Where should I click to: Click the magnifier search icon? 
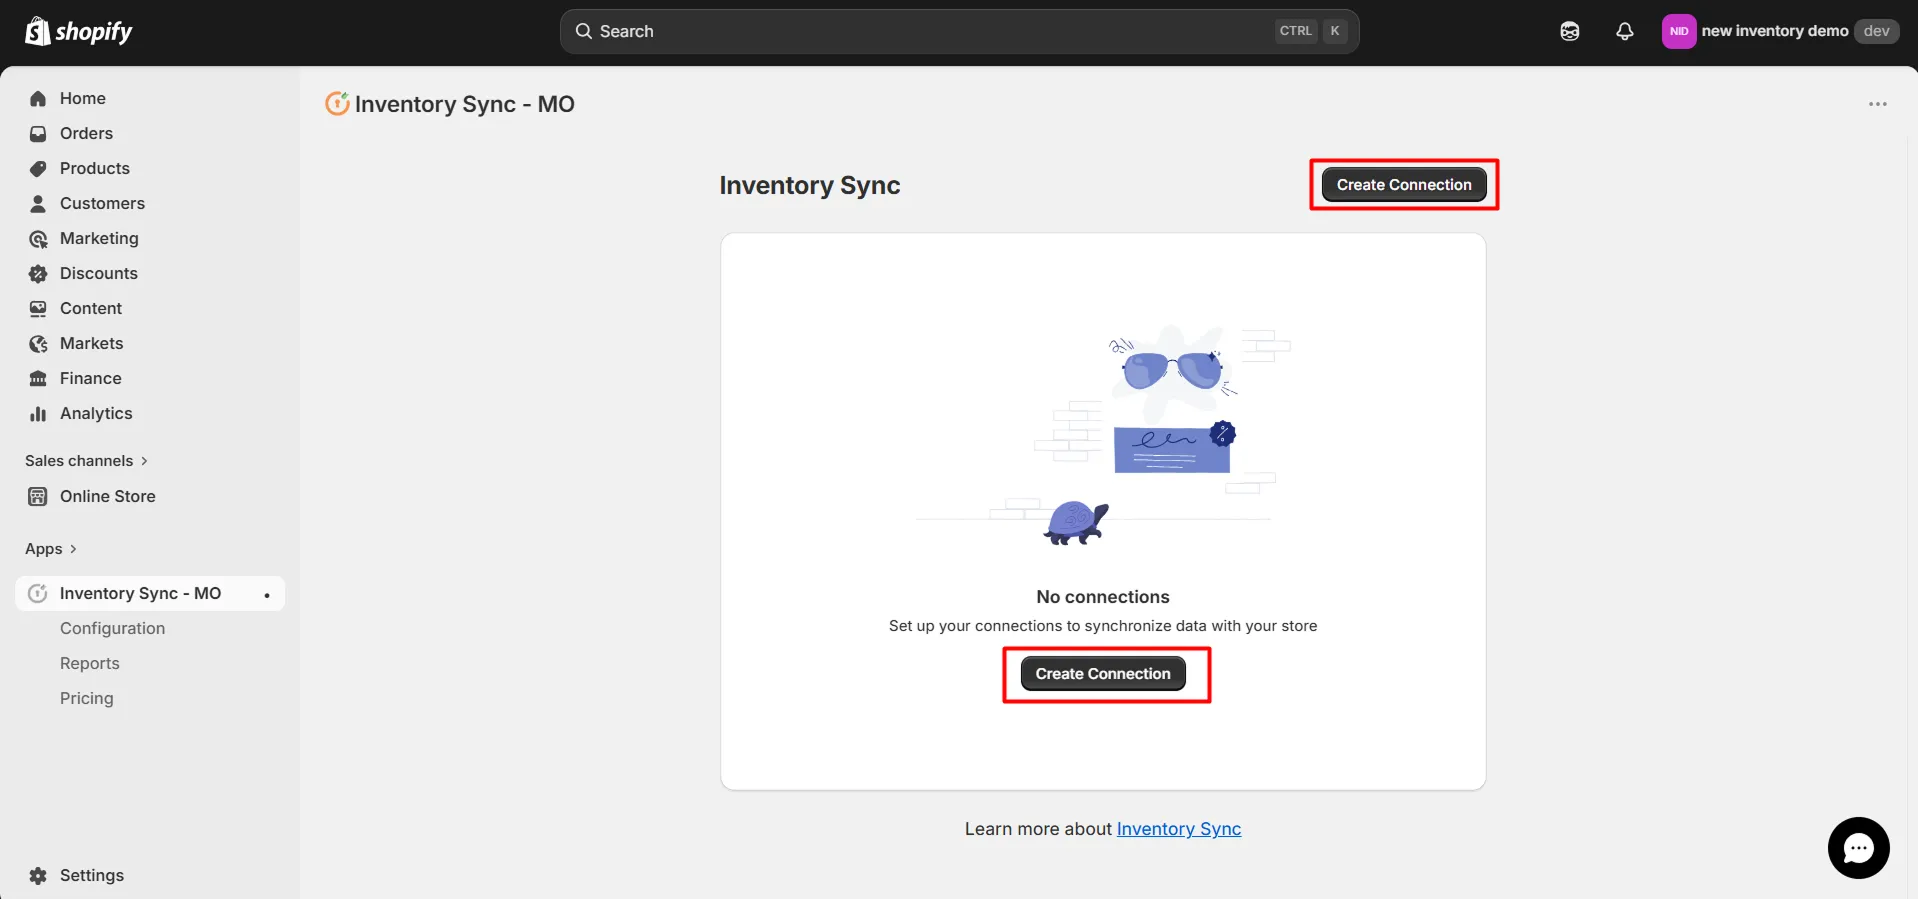click(x=584, y=31)
